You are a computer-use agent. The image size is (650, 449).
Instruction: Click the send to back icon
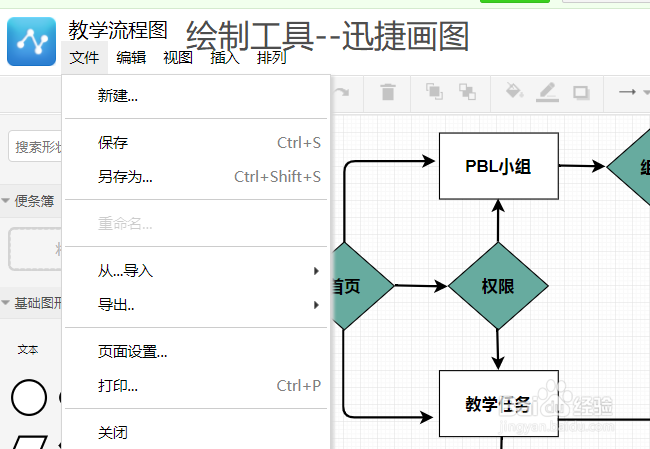[x=467, y=92]
